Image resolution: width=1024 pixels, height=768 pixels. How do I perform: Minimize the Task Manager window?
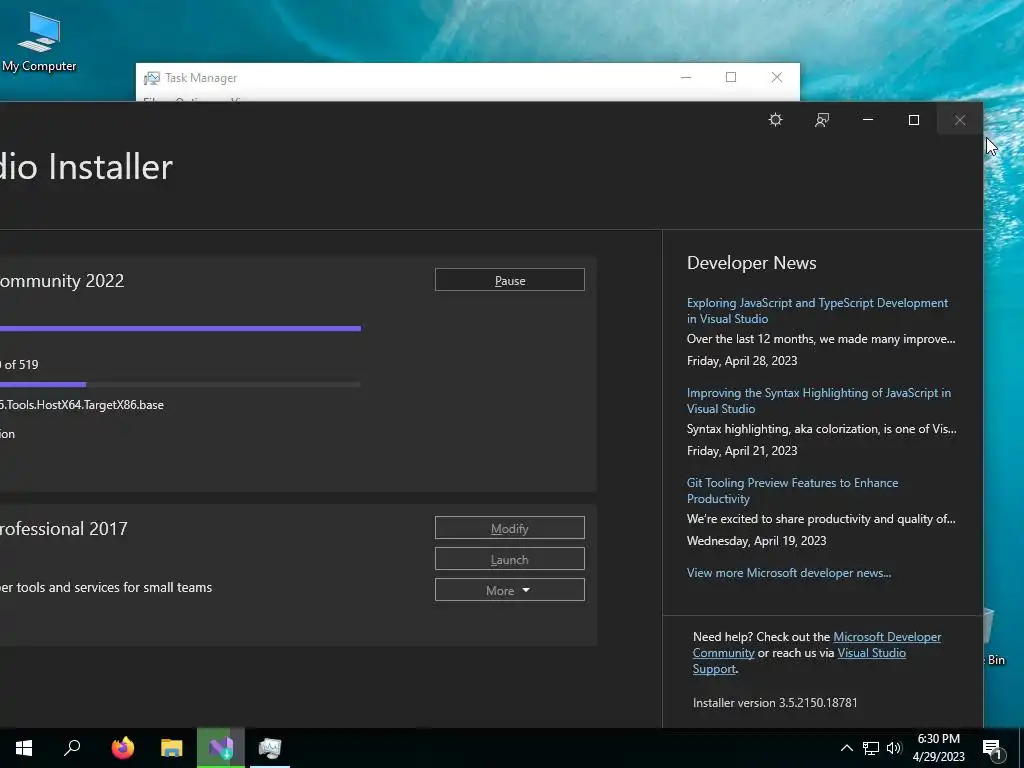(x=686, y=78)
